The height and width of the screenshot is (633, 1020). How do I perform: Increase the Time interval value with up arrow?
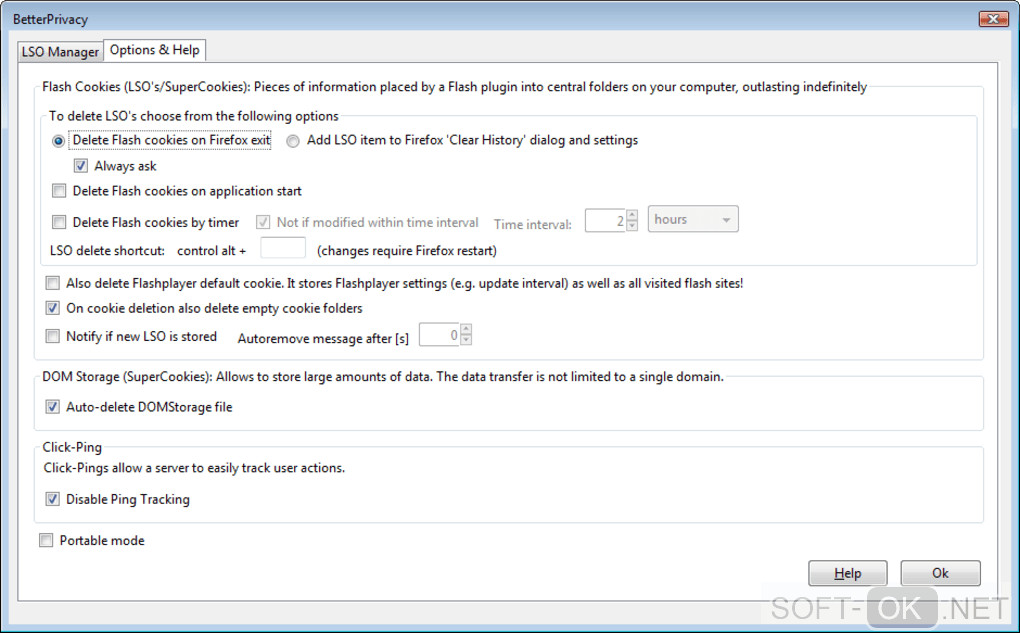tap(632, 215)
